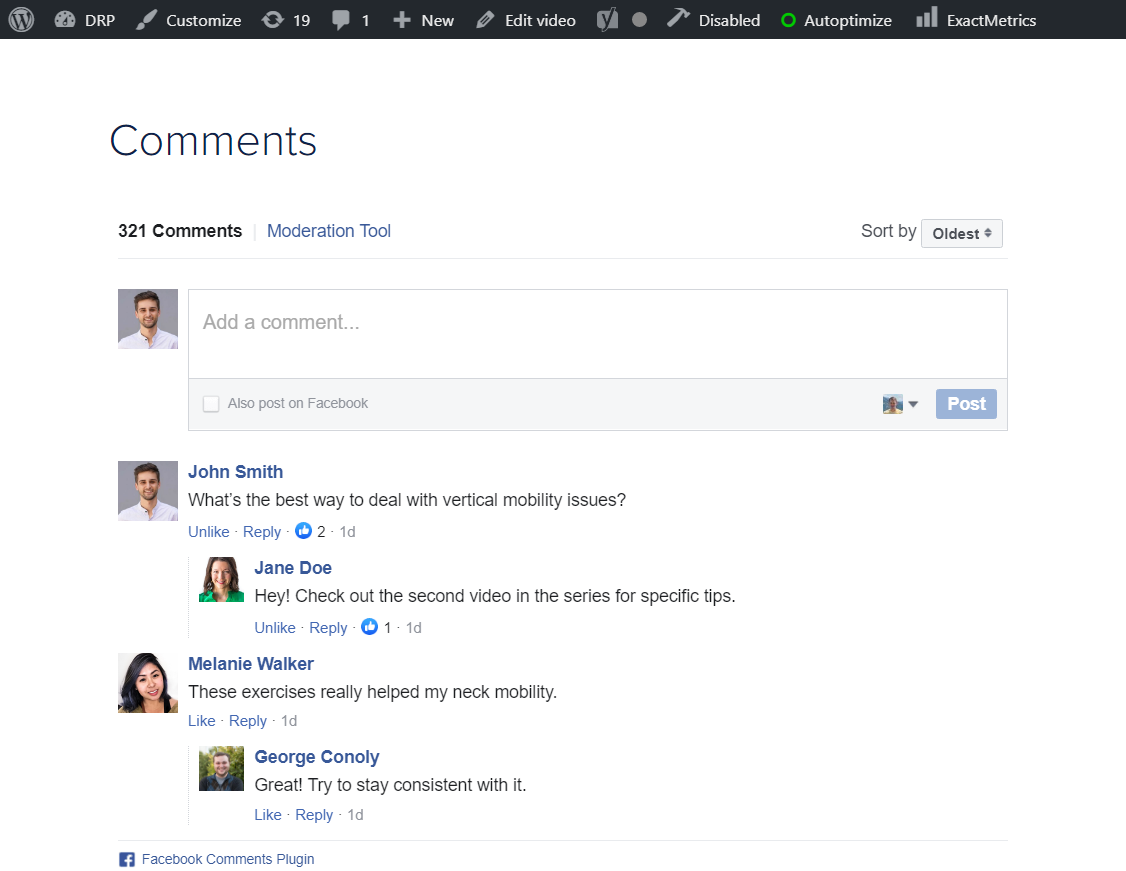This screenshot has width=1126, height=871.
Task: Open the Moderation Tool link
Action: point(329,230)
